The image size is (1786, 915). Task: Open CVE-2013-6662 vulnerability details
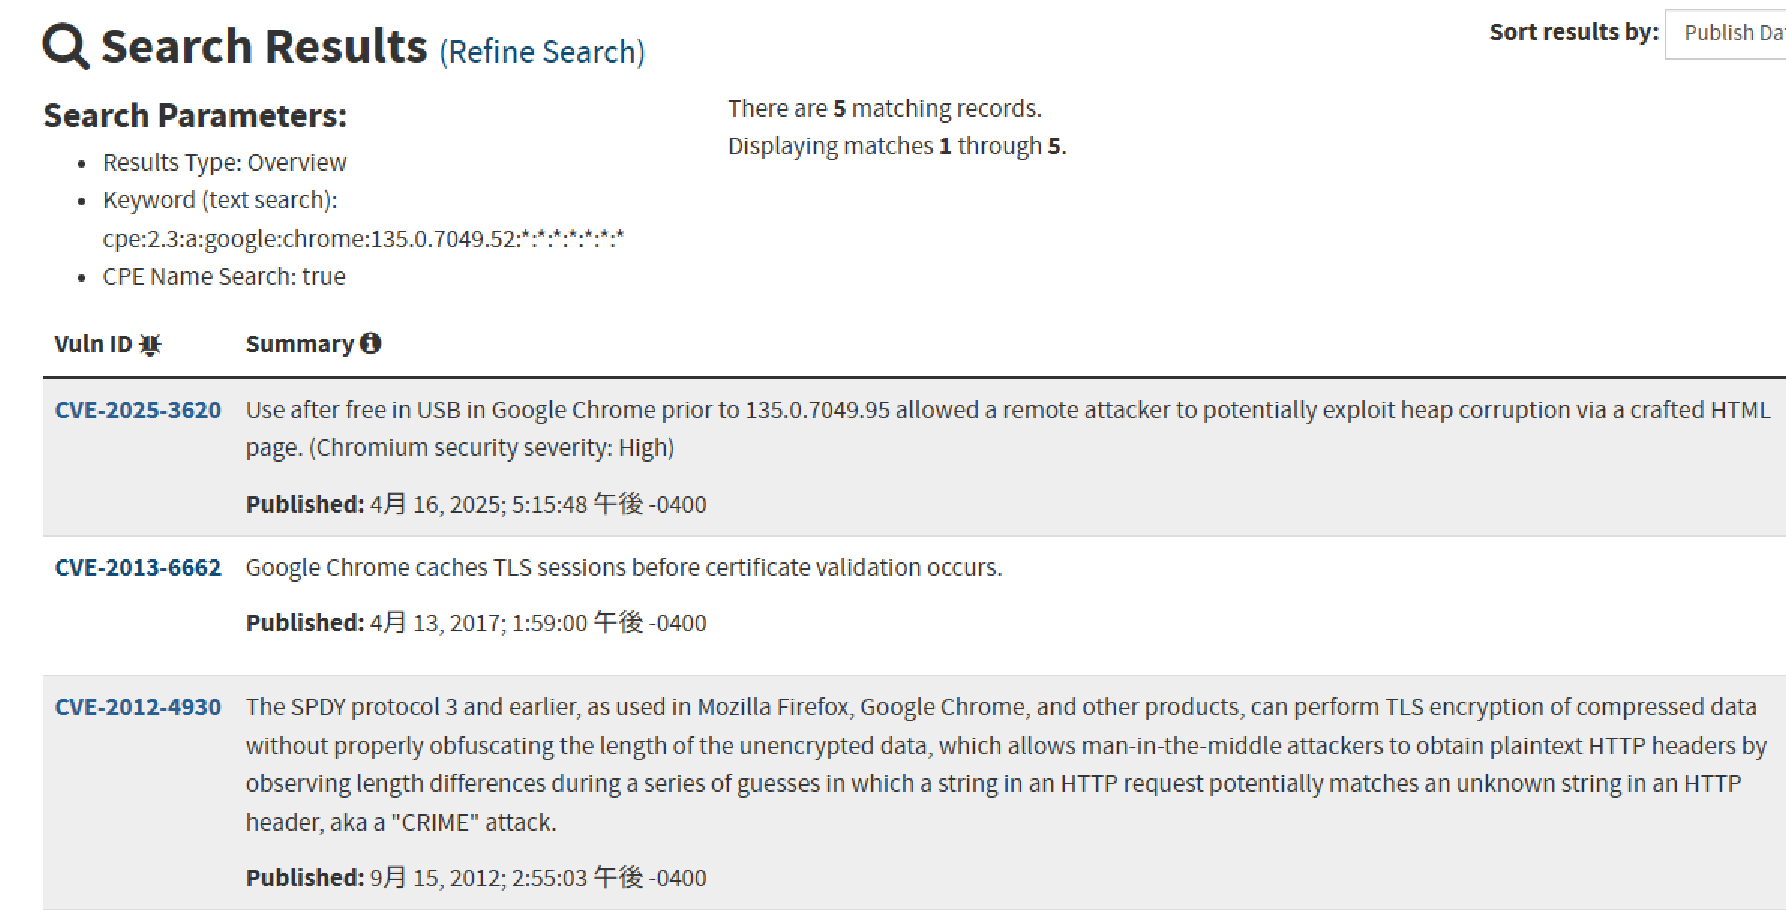(137, 567)
